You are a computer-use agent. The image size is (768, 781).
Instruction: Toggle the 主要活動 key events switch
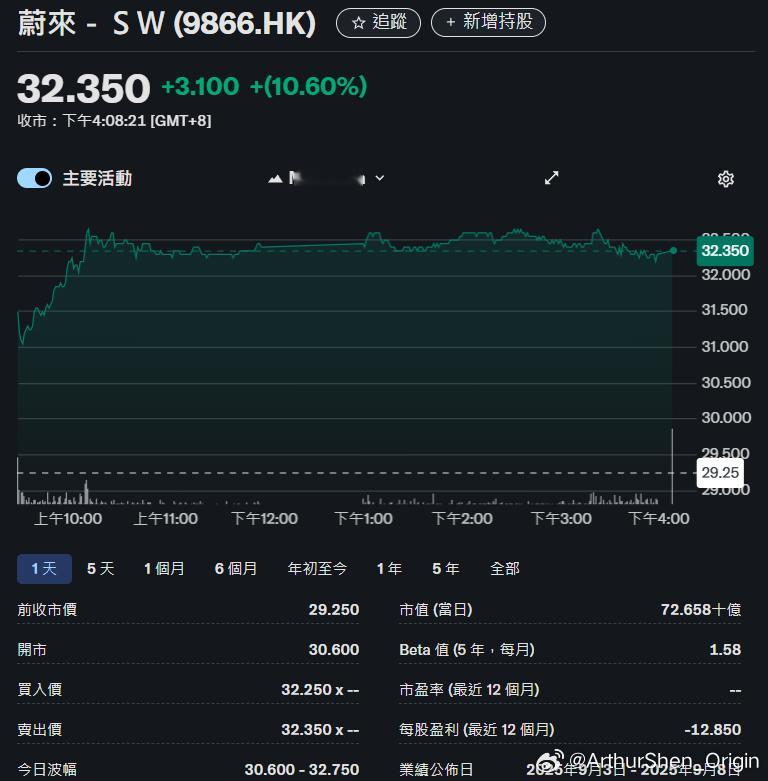[x=34, y=178]
